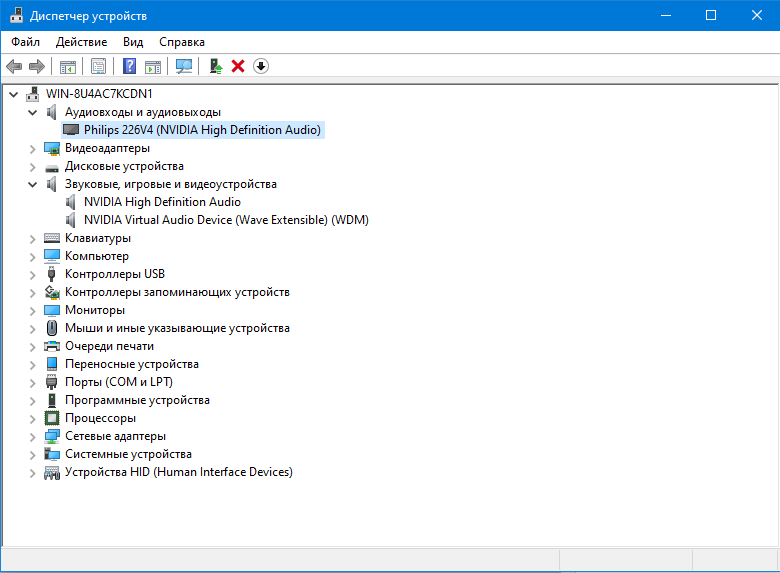Expand the Видеоадаптеры node
The height and width of the screenshot is (573, 780).
pyautogui.click(x=32, y=149)
